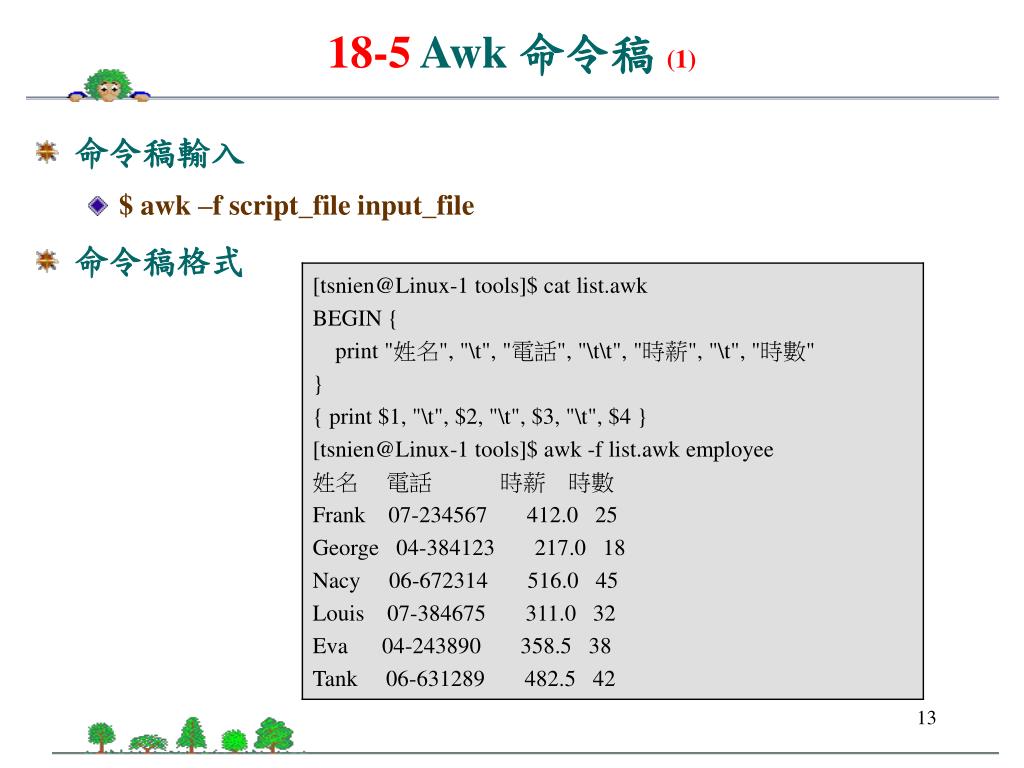The width and height of the screenshot is (1024, 768).
Task: Click the value 412.0 in Frank's row
Action: 552,515
